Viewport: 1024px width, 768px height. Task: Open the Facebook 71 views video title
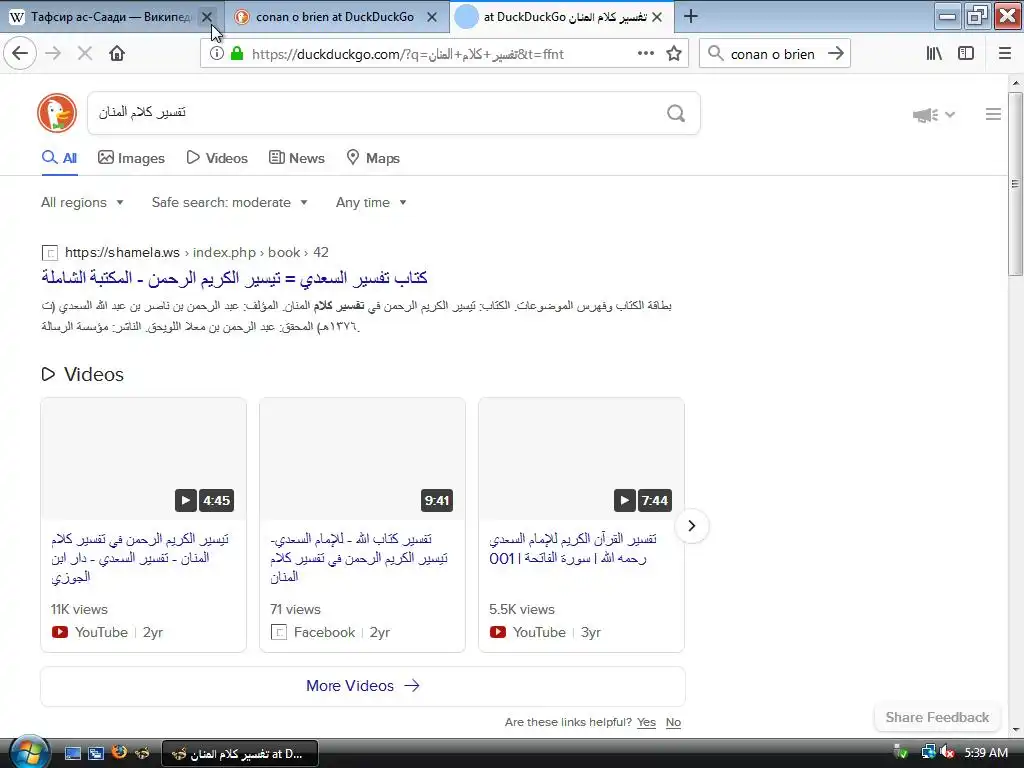[x=359, y=558]
